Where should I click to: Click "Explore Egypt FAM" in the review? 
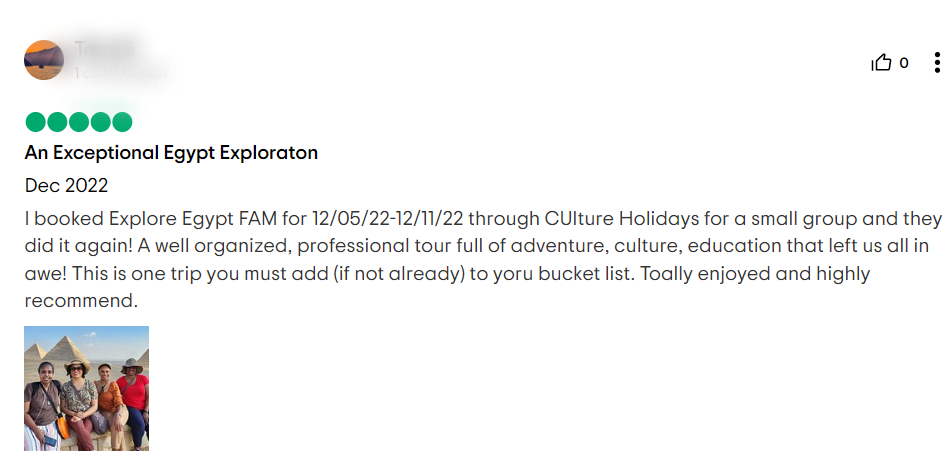pyautogui.click(x=193, y=218)
